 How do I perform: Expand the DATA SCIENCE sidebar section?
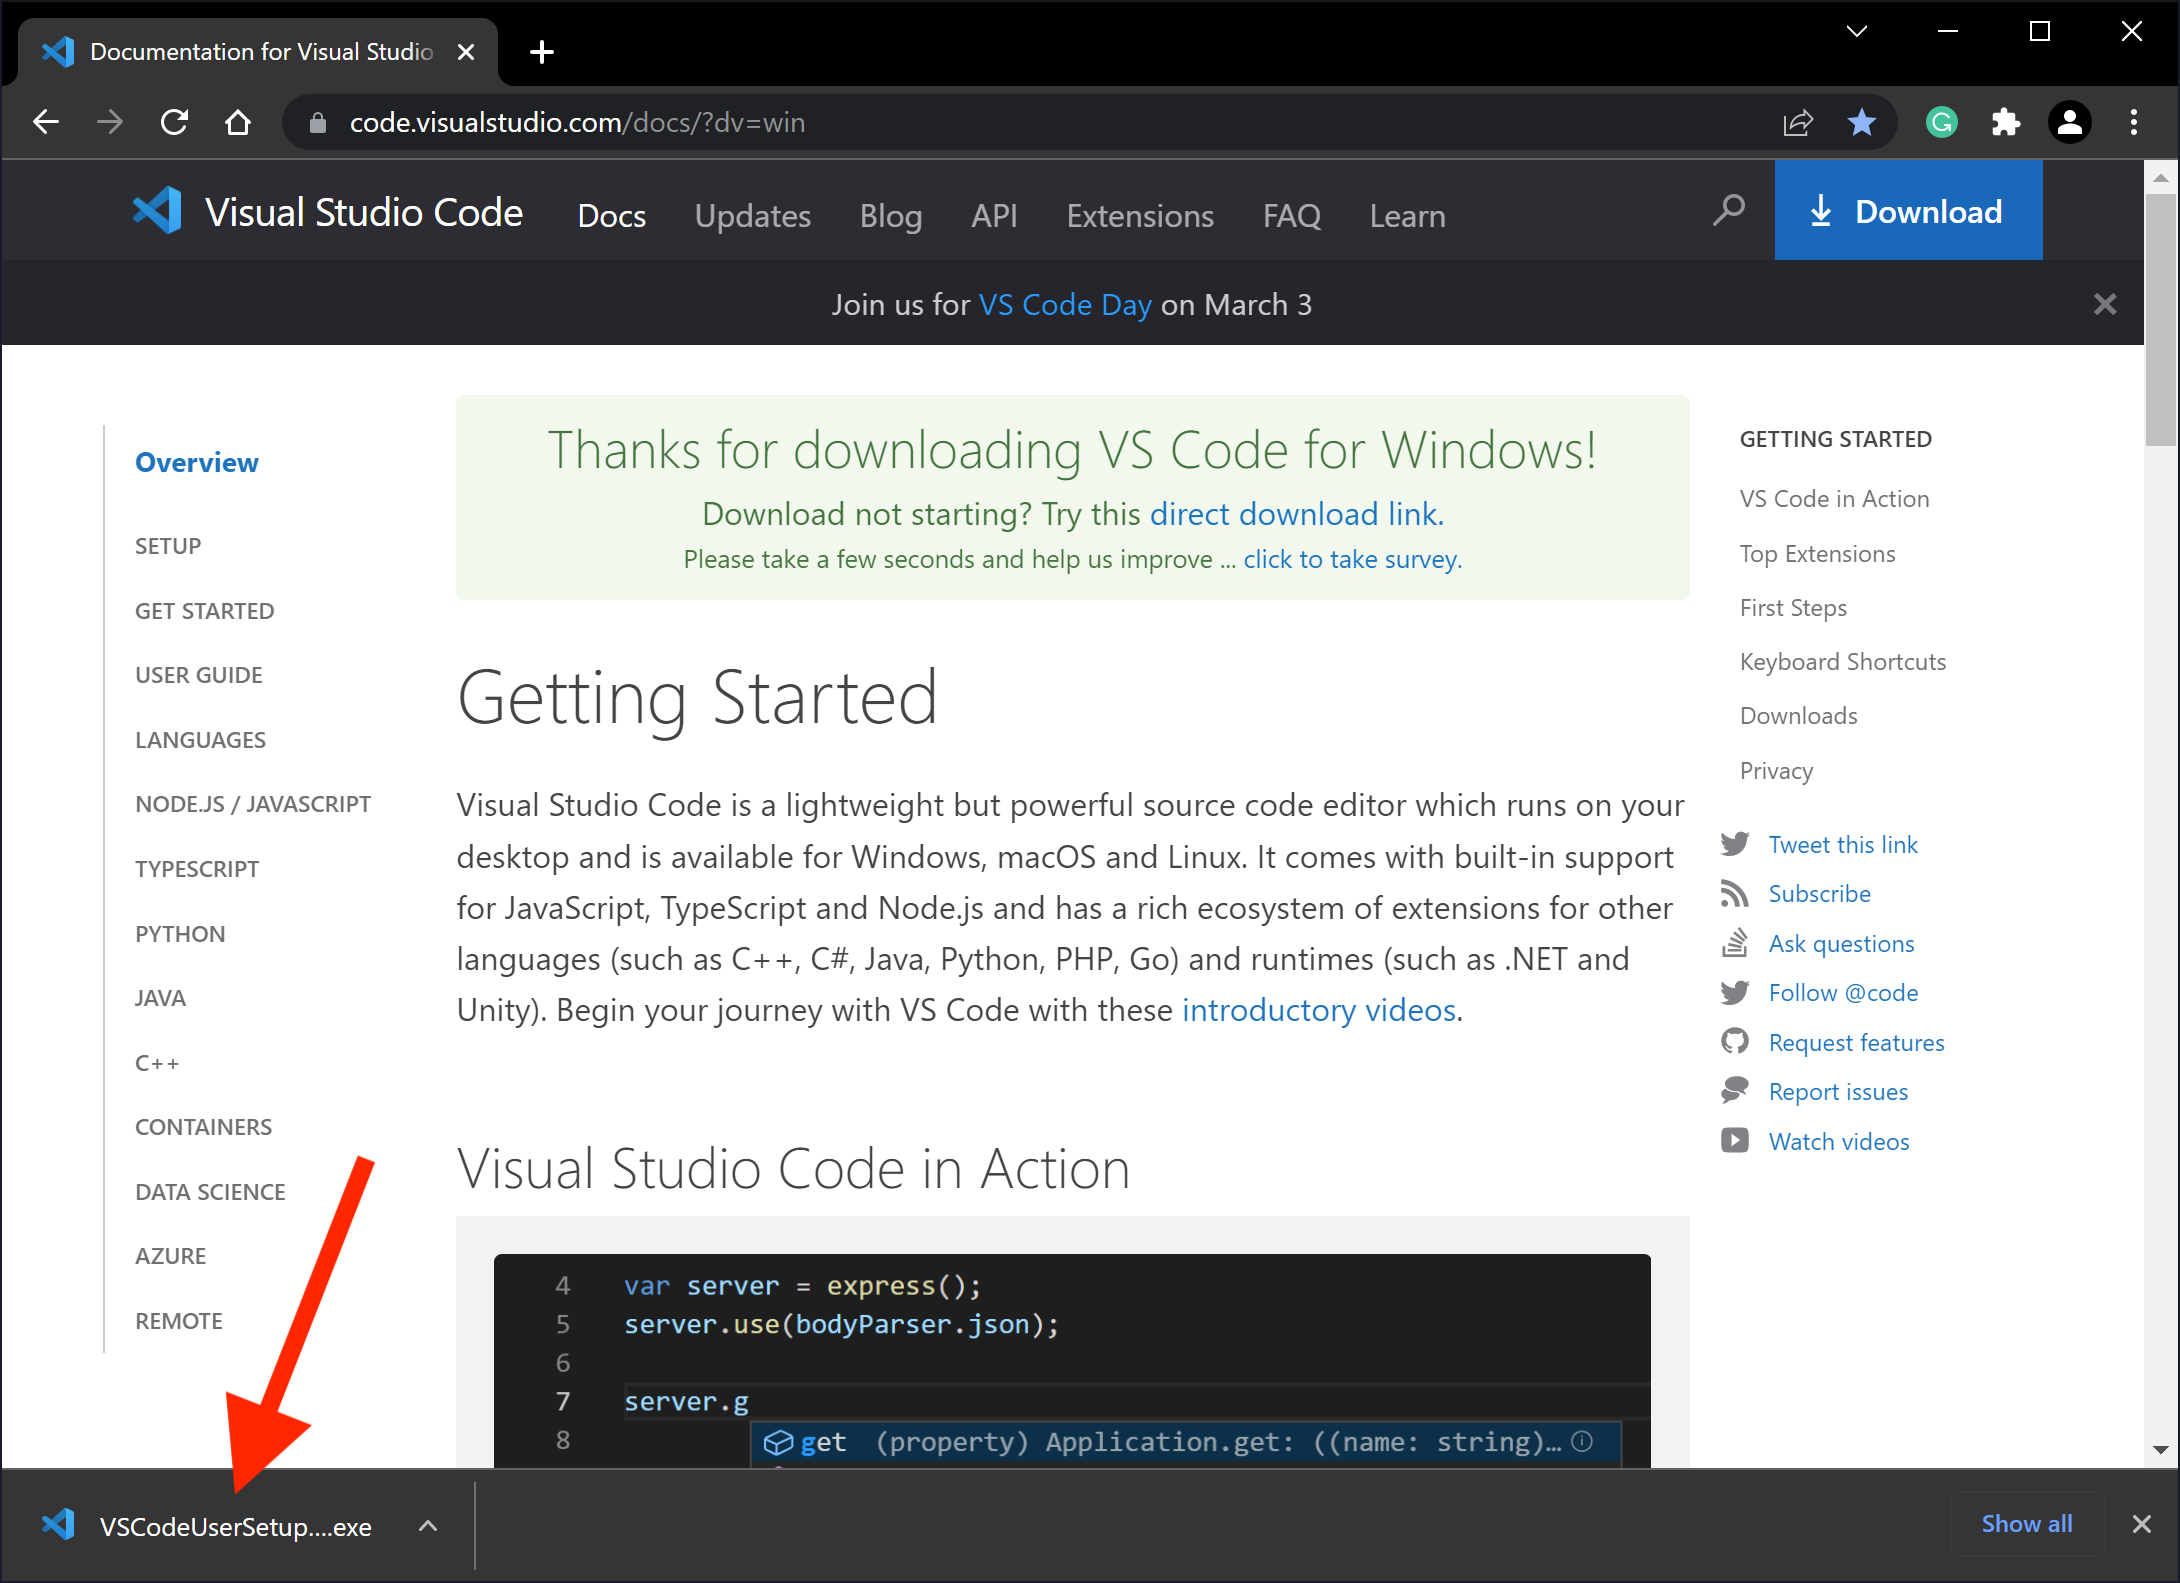[x=210, y=1192]
